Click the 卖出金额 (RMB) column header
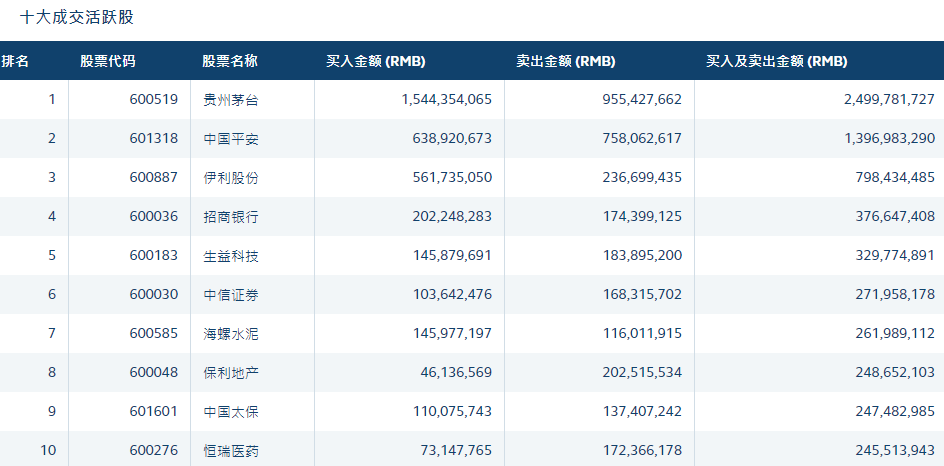Viewport: 944px width, 466px height. pyautogui.click(x=566, y=61)
